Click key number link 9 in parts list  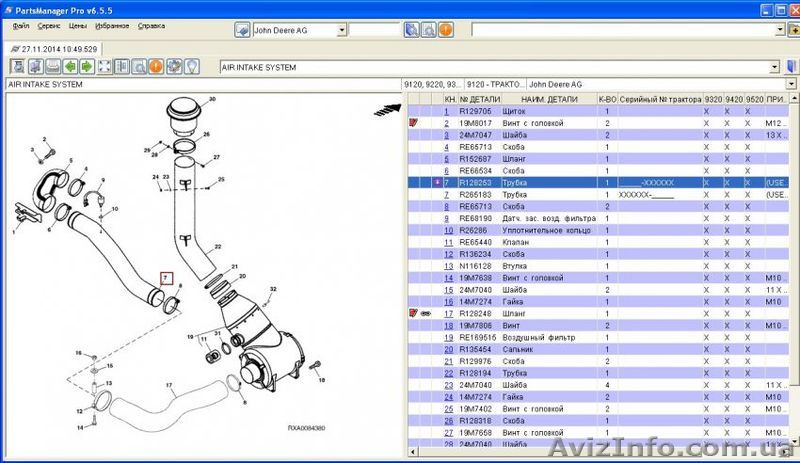pos(448,218)
